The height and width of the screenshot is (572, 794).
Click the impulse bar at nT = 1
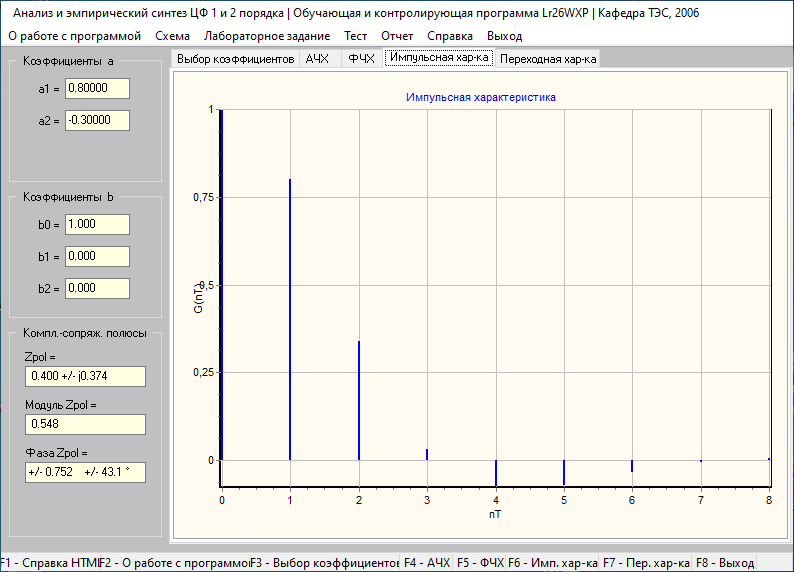(x=290, y=320)
